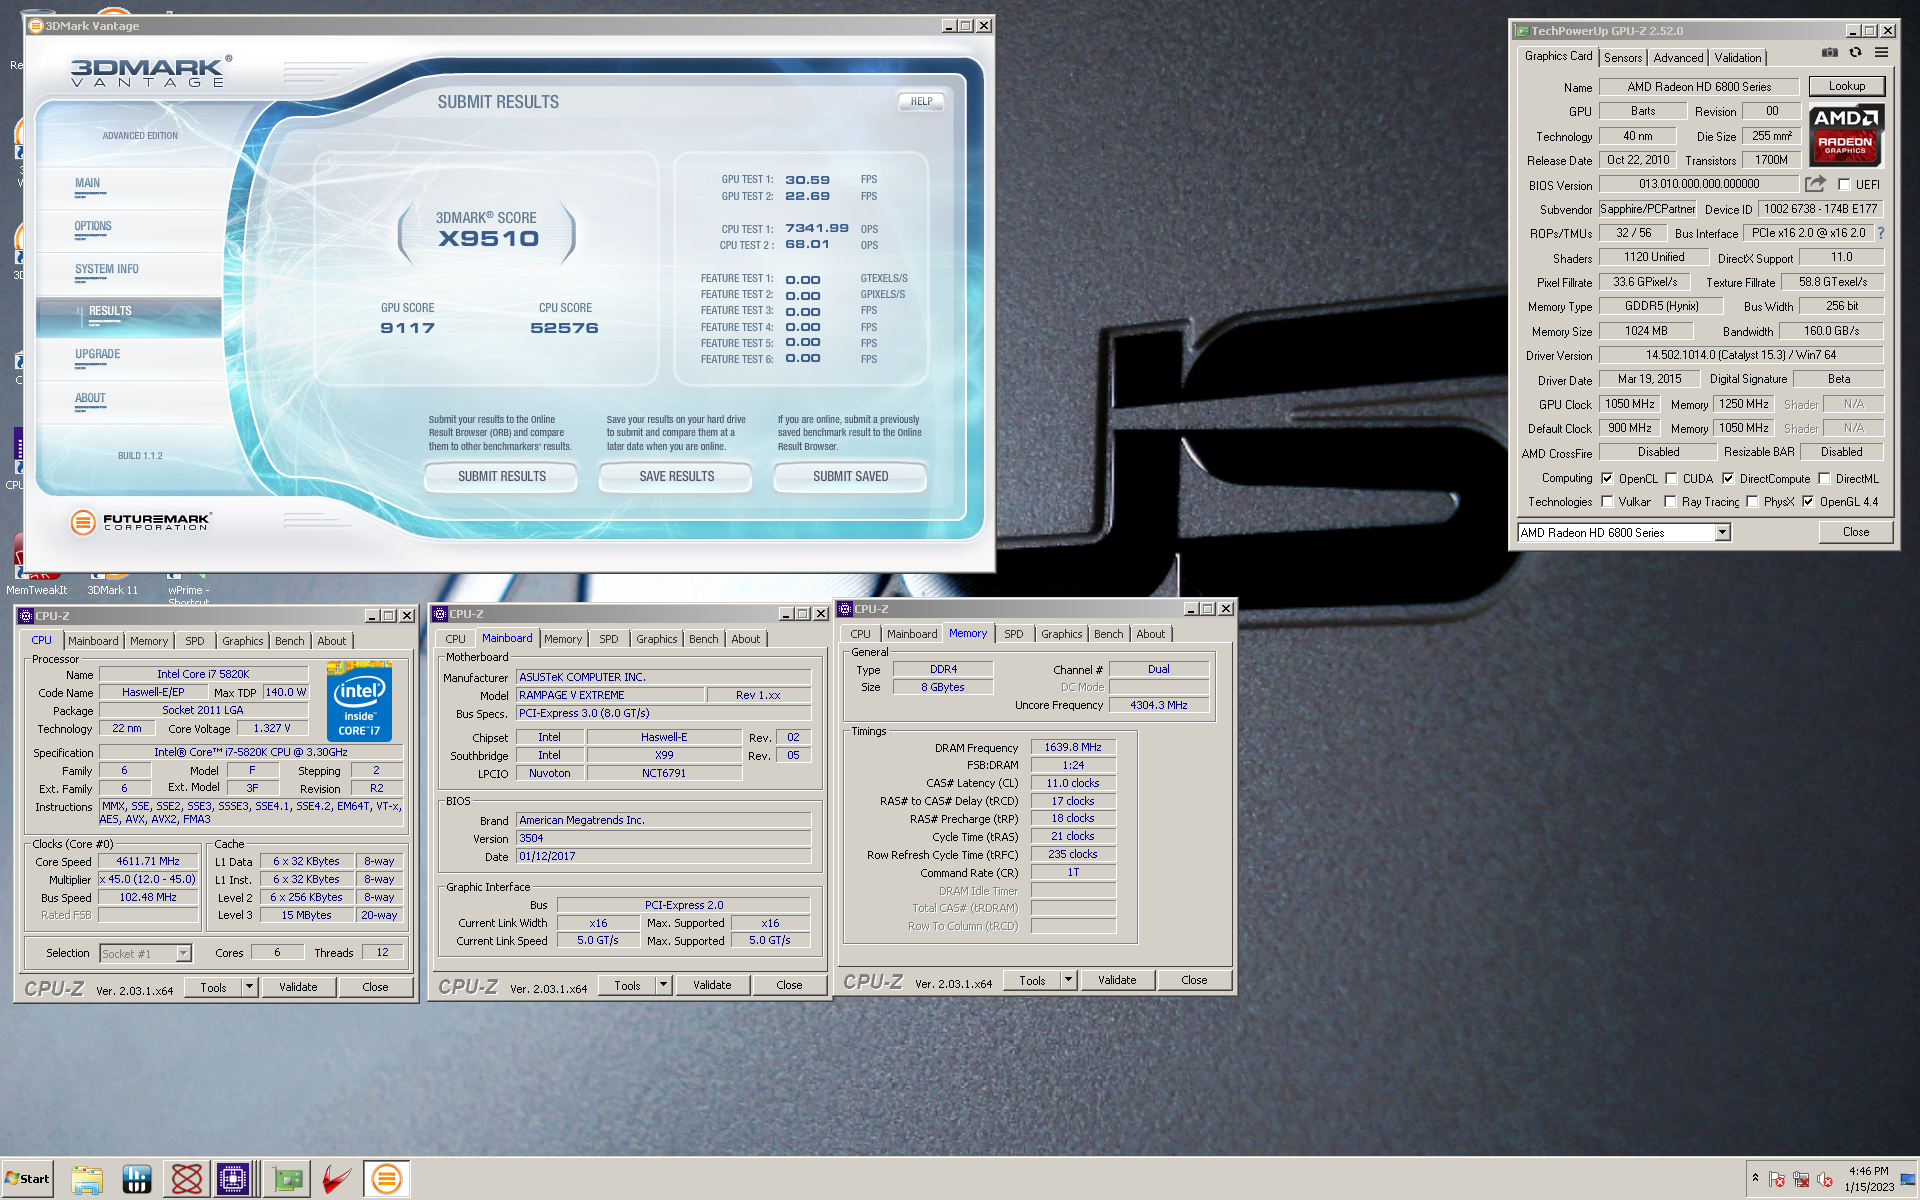The width and height of the screenshot is (1920, 1200).
Task: Open the Graphics tab in the CPU-Z Mainboard window
Action: coord(656,639)
